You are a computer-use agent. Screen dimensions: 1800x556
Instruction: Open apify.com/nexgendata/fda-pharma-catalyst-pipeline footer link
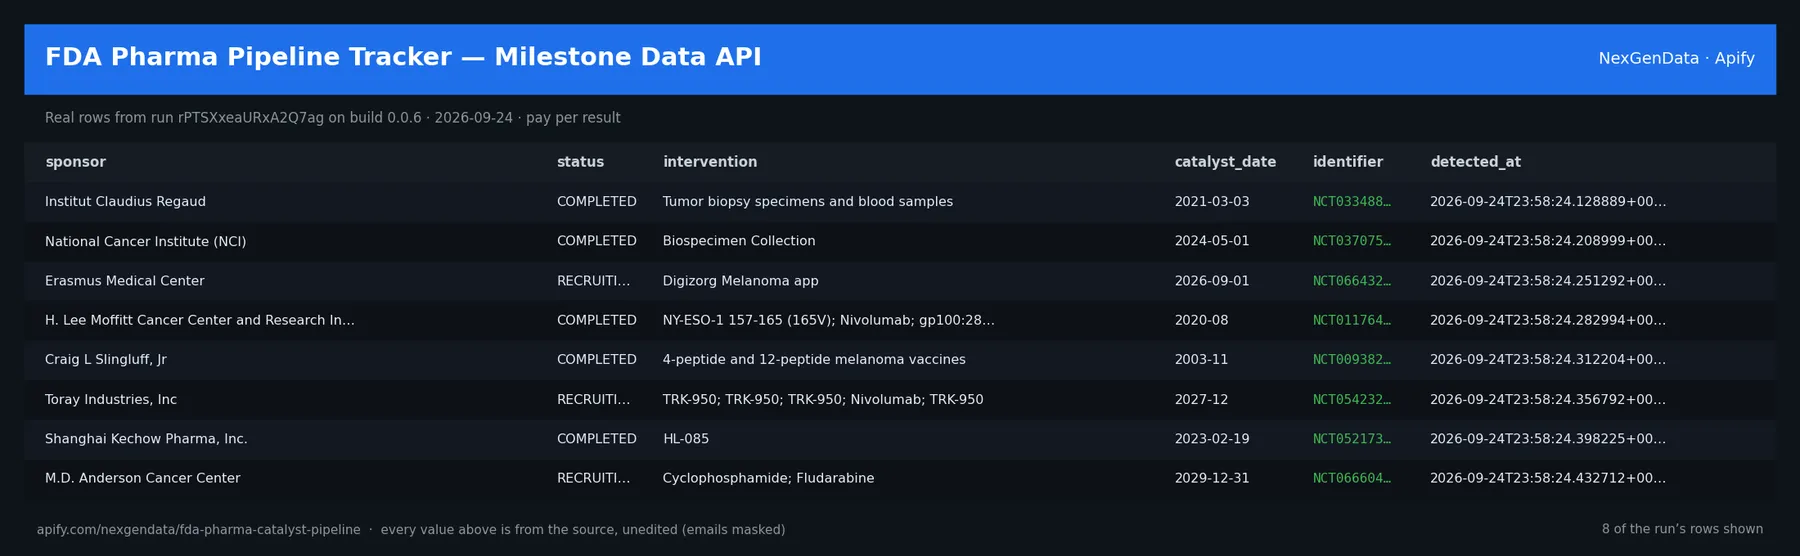click(198, 530)
